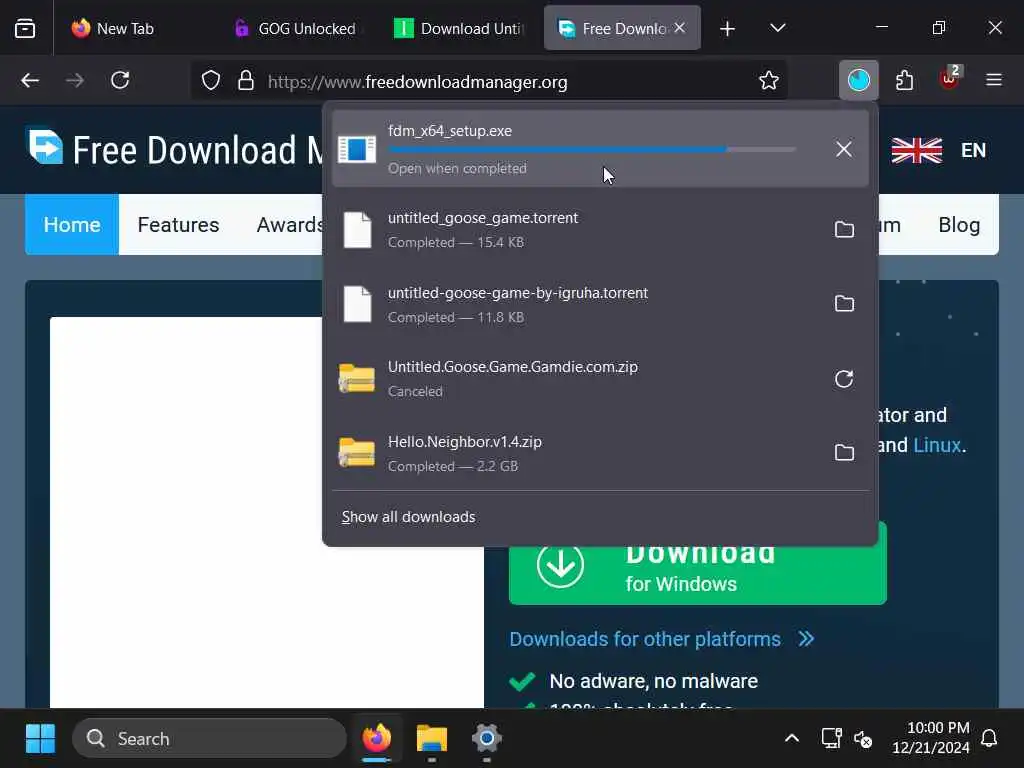Show untitled_goose_game.torrent in folder

[x=844, y=229]
